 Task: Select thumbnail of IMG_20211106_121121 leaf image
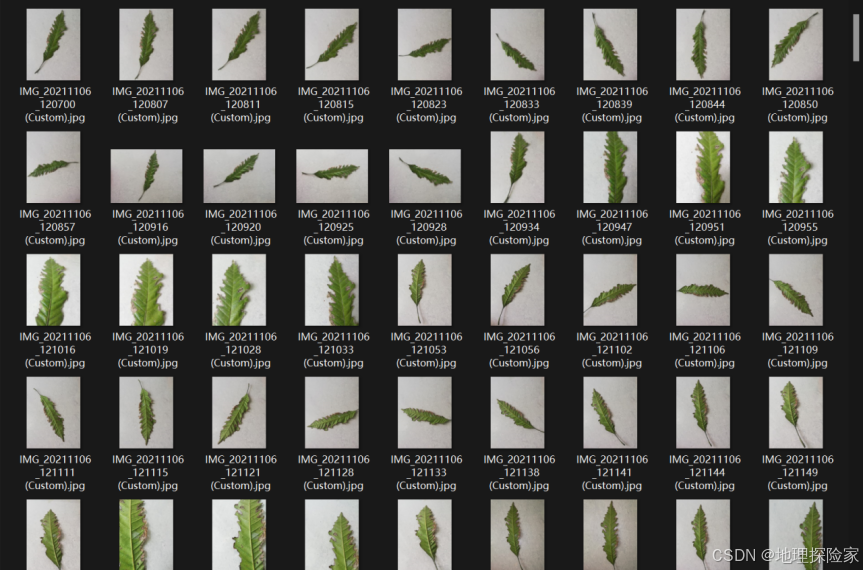click(239, 413)
